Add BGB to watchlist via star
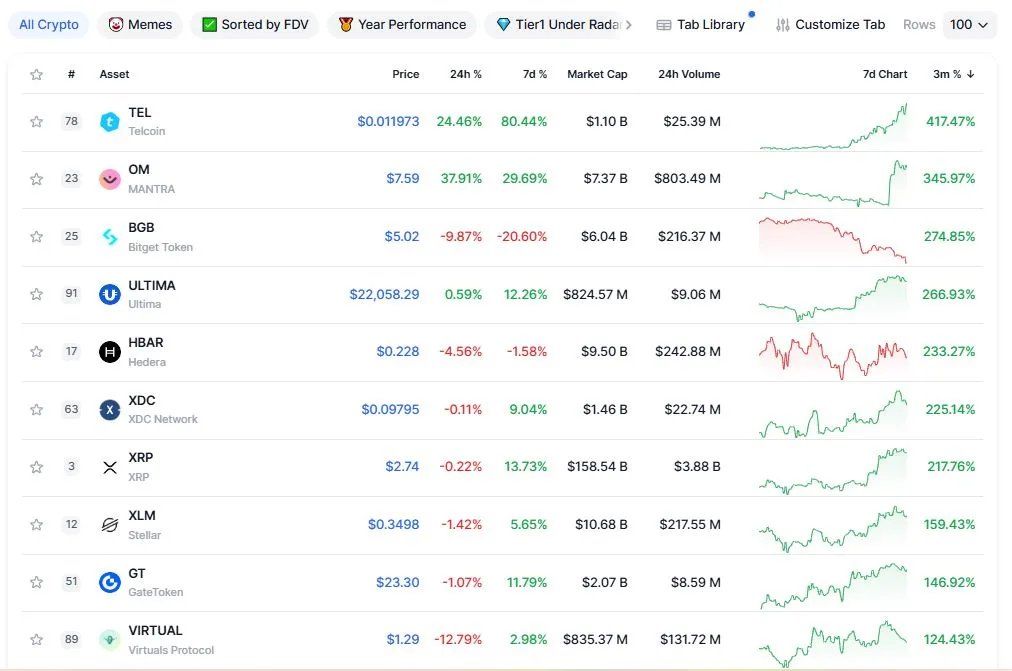 coord(37,237)
